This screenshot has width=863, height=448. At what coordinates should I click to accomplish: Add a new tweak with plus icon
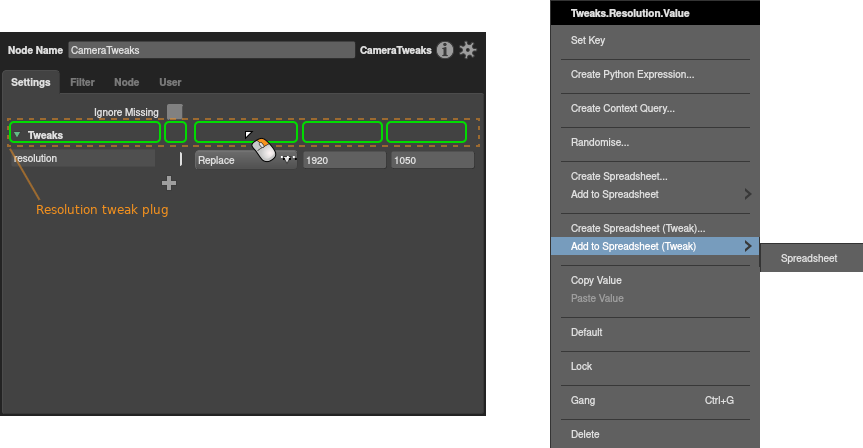(x=169, y=183)
